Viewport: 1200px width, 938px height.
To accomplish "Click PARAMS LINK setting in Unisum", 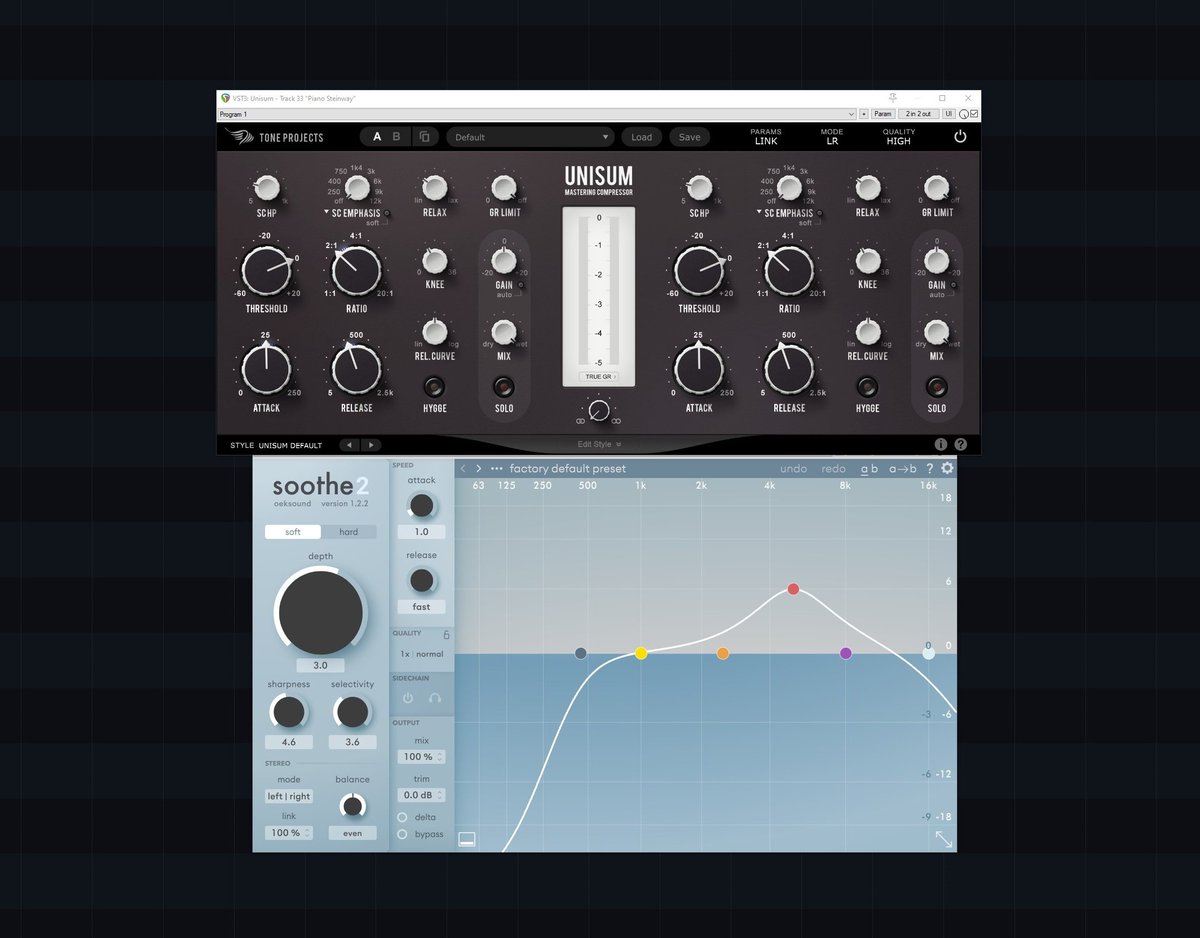I will tap(766, 137).
